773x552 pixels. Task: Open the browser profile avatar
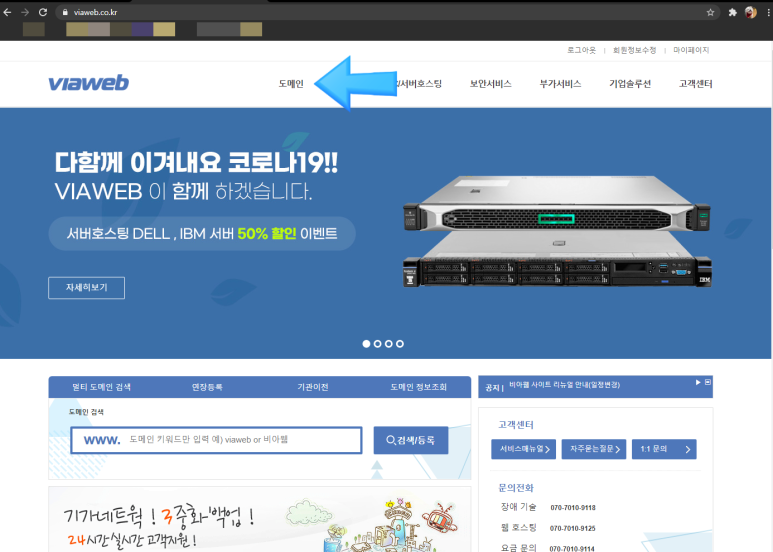(x=751, y=12)
